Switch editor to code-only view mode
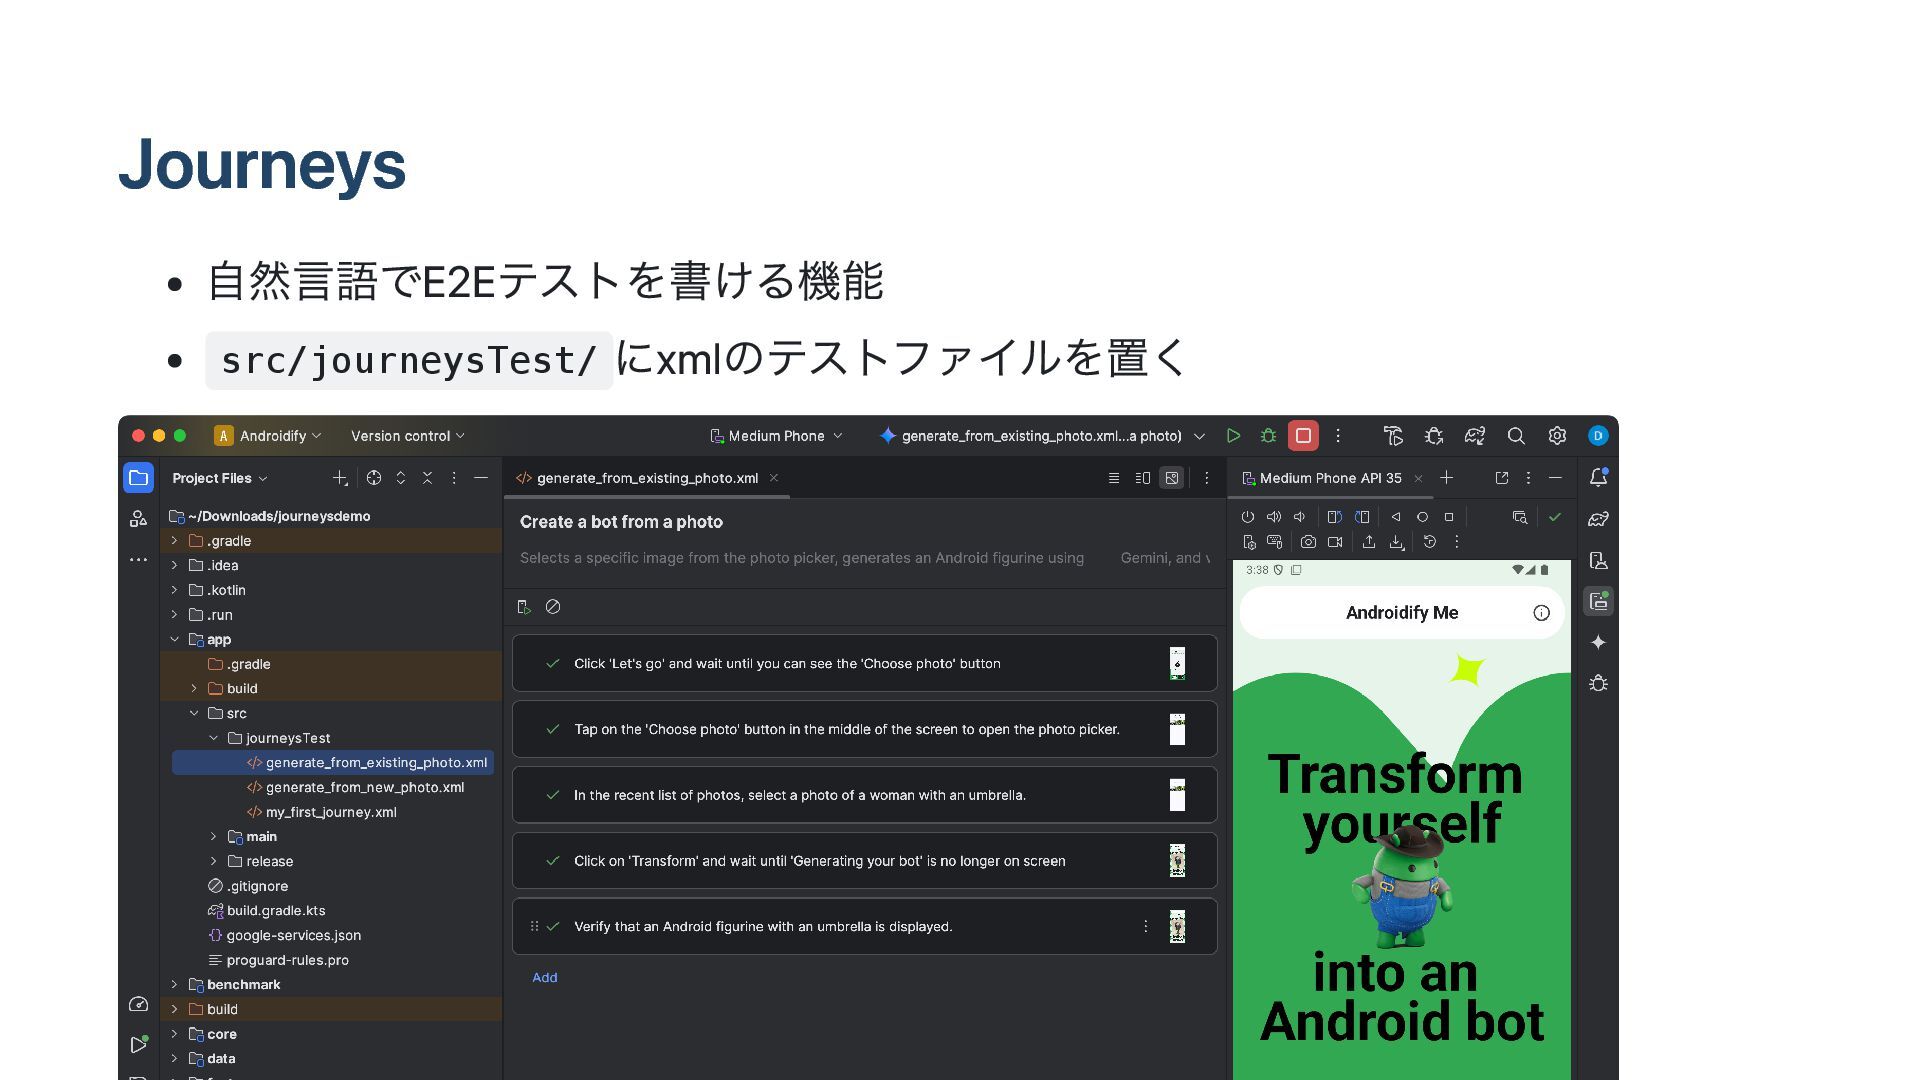1920x1080 pixels. tap(1114, 478)
